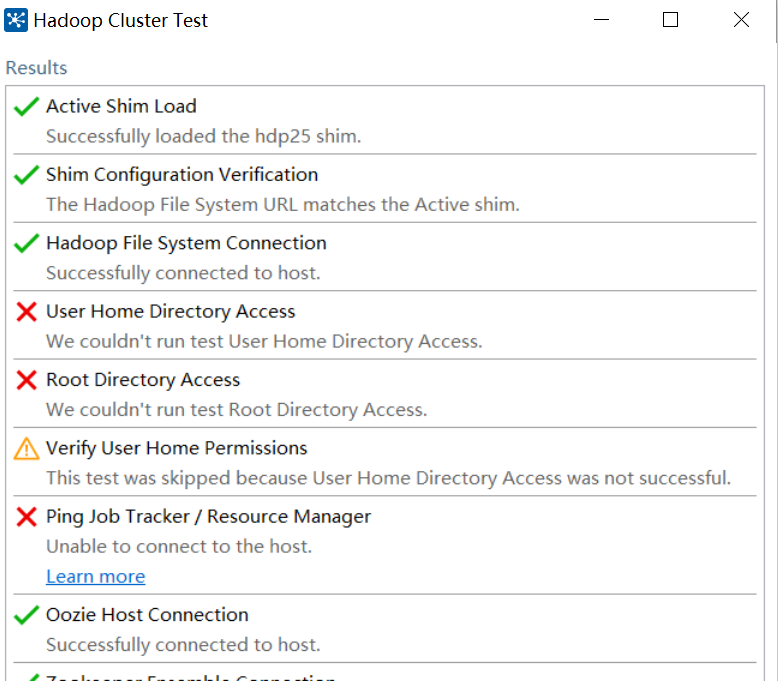Select the Oozie Host Connection heading

(147, 615)
